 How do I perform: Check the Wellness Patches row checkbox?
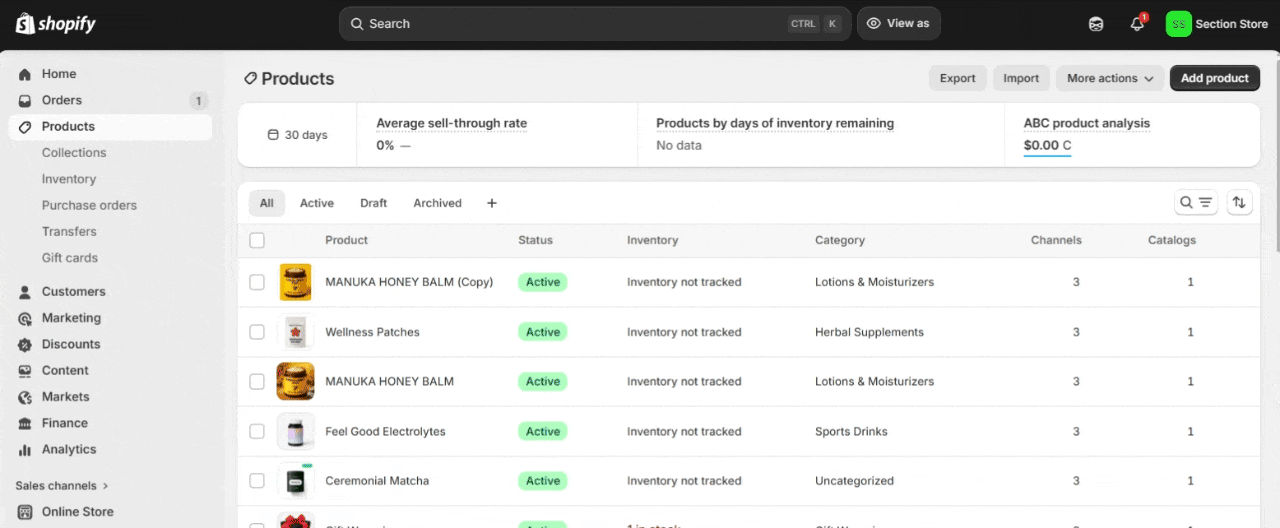click(x=257, y=332)
